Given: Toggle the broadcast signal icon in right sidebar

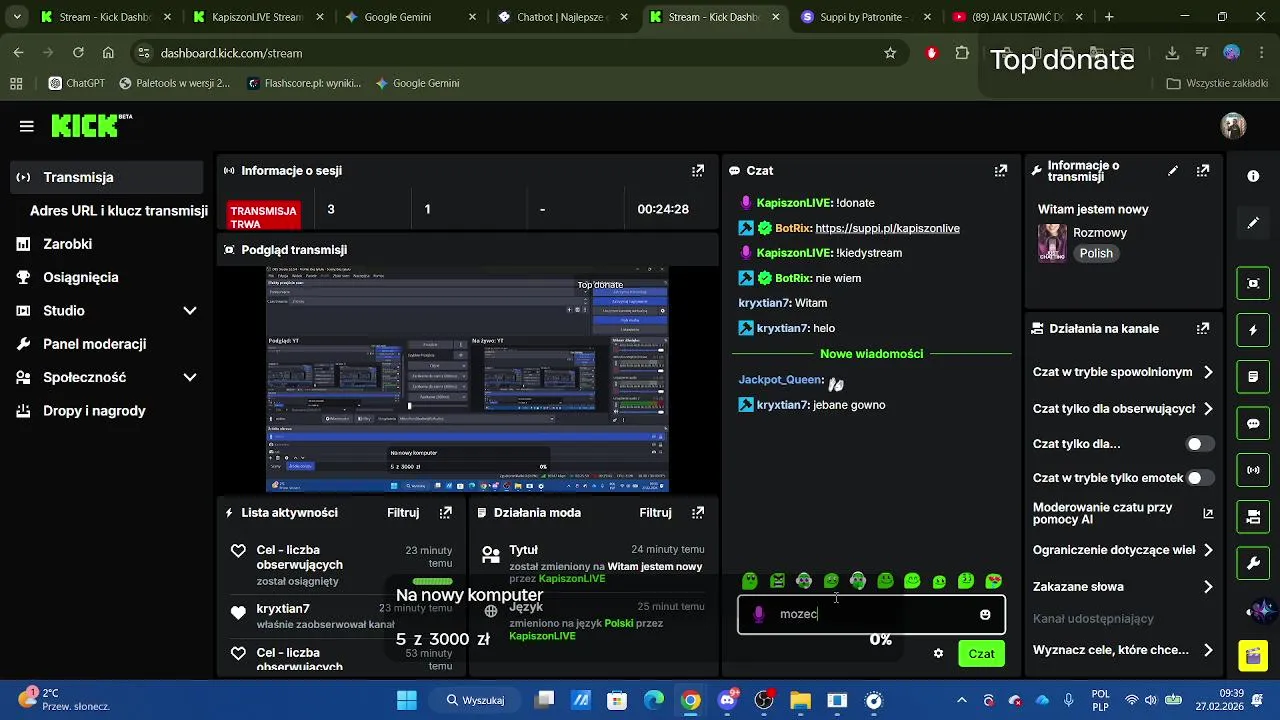Looking at the screenshot, I should [x=1253, y=470].
